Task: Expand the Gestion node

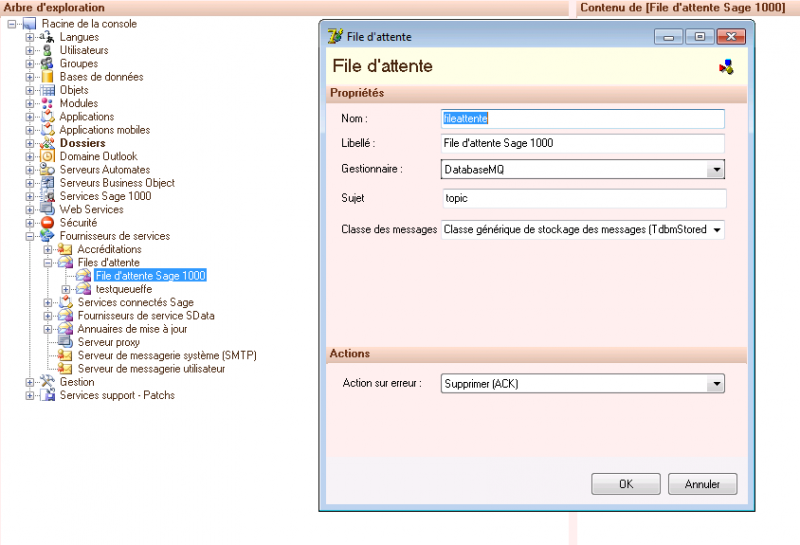Action: [30, 382]
